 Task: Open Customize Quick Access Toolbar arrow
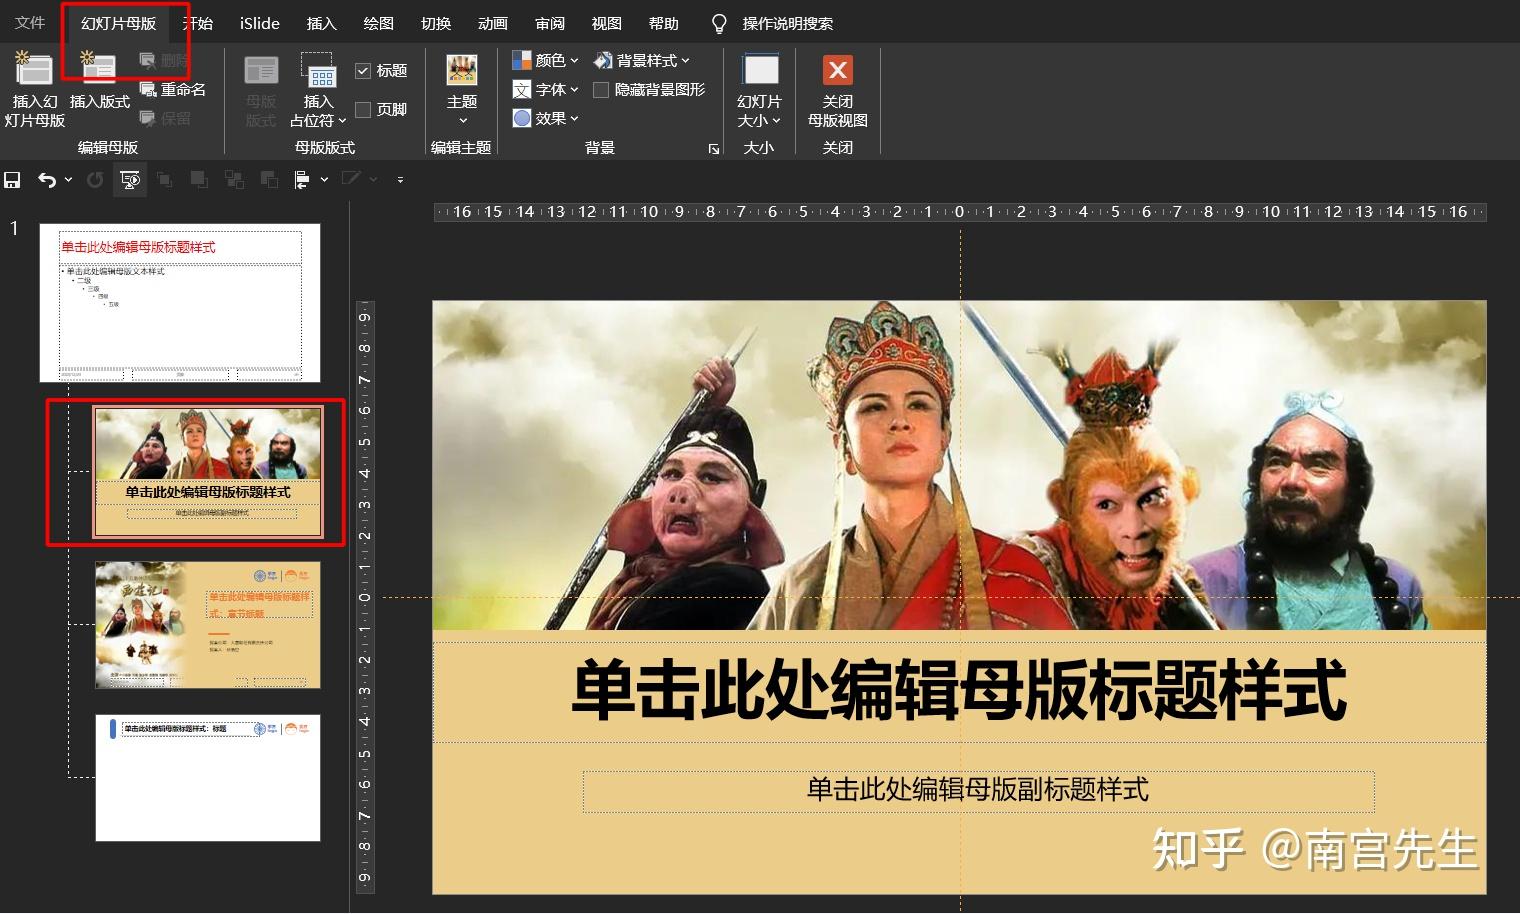click(x=400, y=180)
